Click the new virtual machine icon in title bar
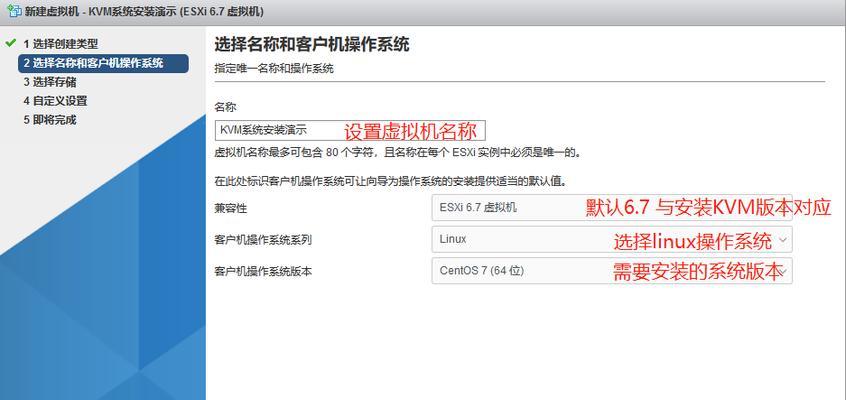Image resolution: width=846 pixels, height=400 pixels. [14, 11]
